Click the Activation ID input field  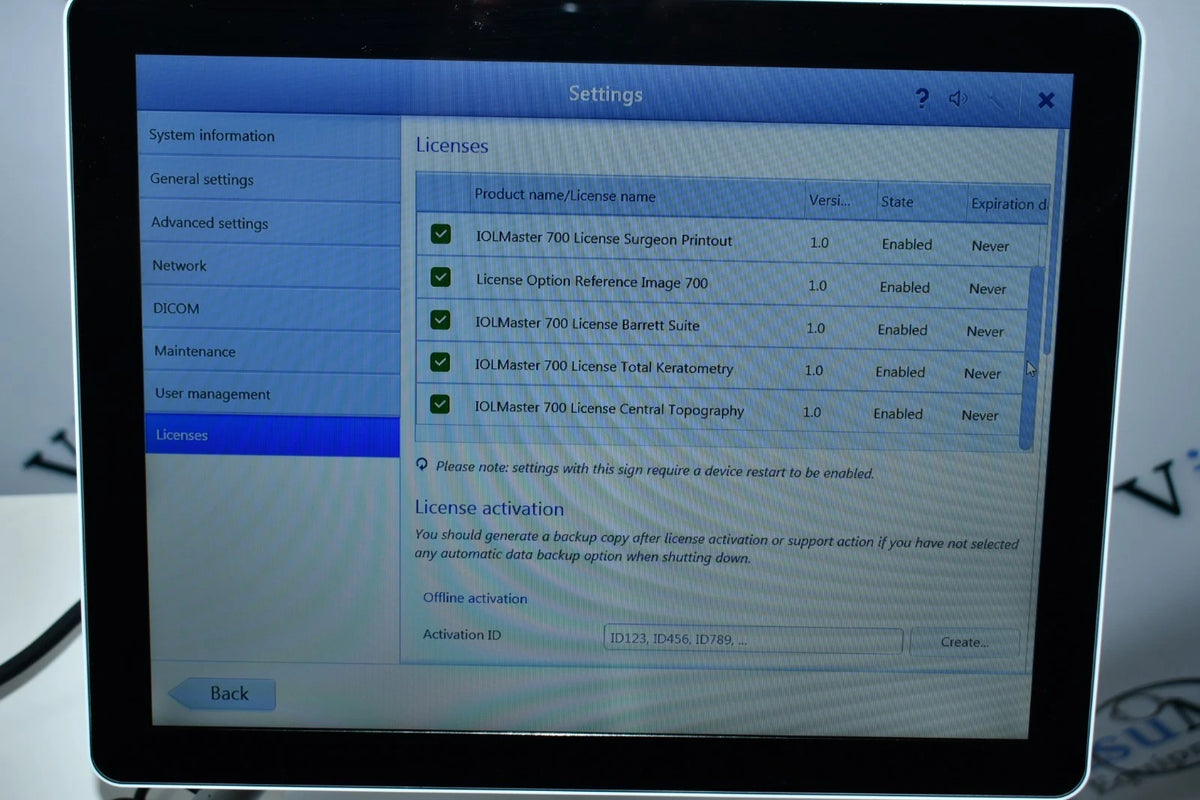tap(752, 640)
